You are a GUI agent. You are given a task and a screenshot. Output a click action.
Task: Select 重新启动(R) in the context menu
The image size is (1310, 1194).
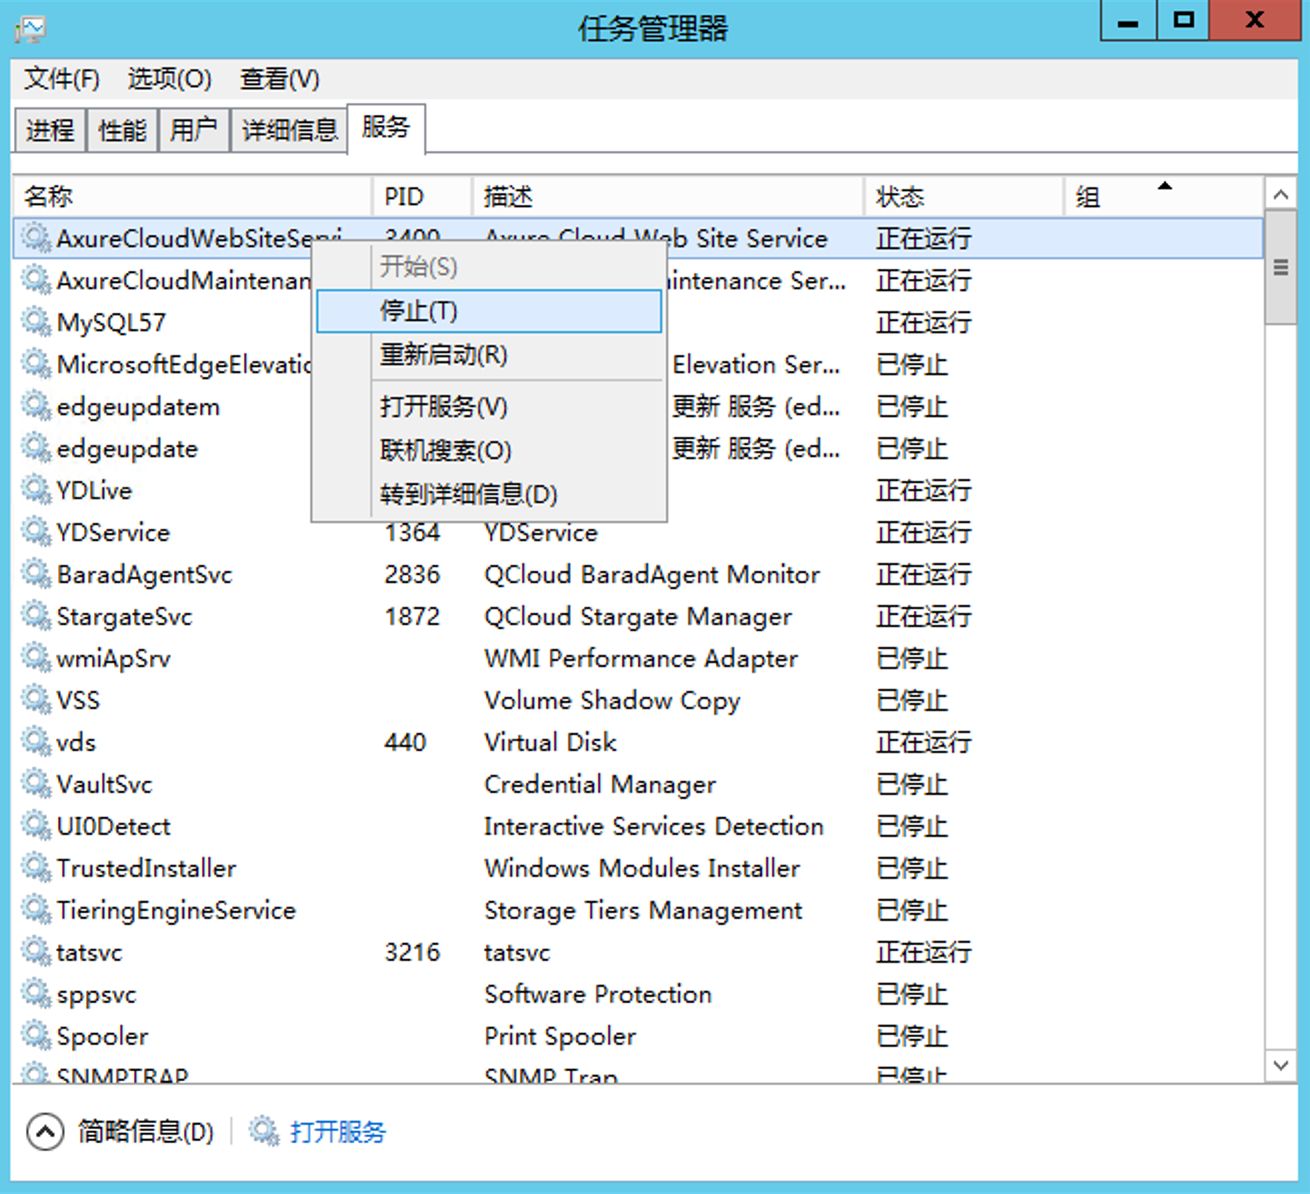(444, 355)
